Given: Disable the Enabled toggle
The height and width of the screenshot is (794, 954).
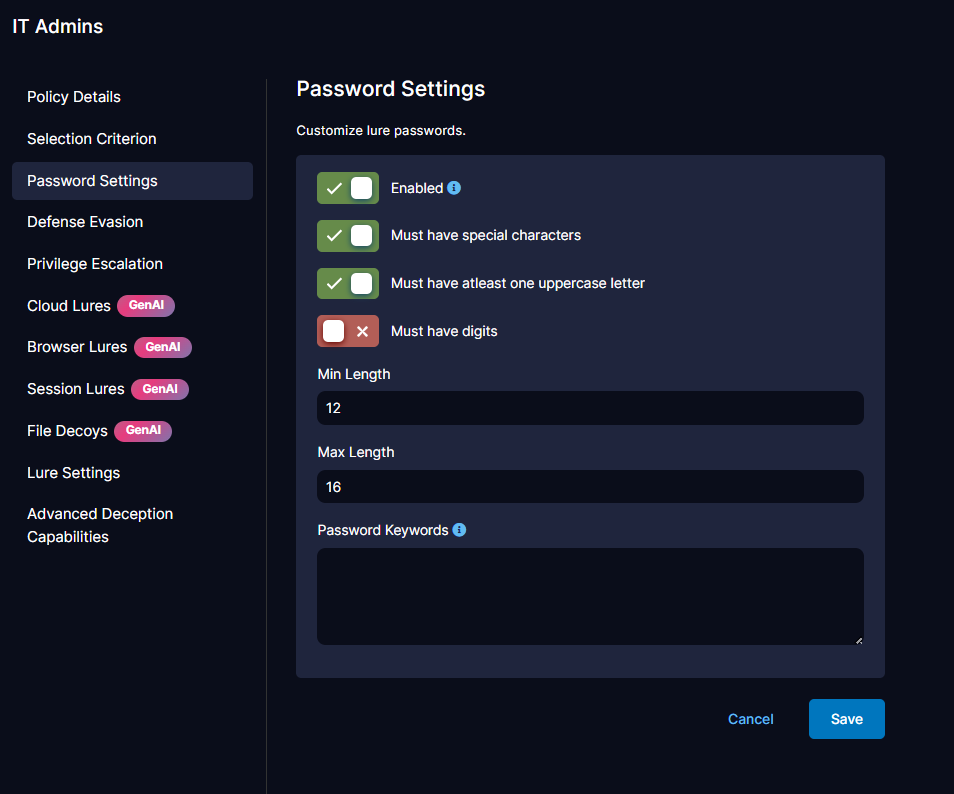Looking at the screenshot, I should [347, 188].
